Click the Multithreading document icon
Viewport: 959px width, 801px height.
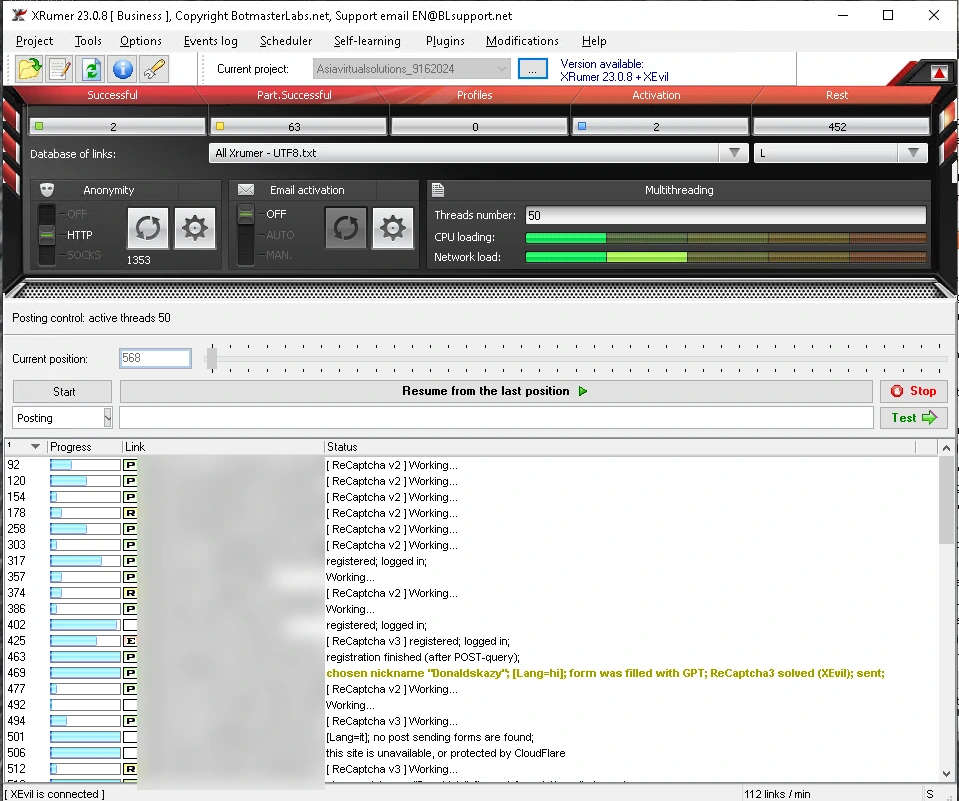point(438,190)
